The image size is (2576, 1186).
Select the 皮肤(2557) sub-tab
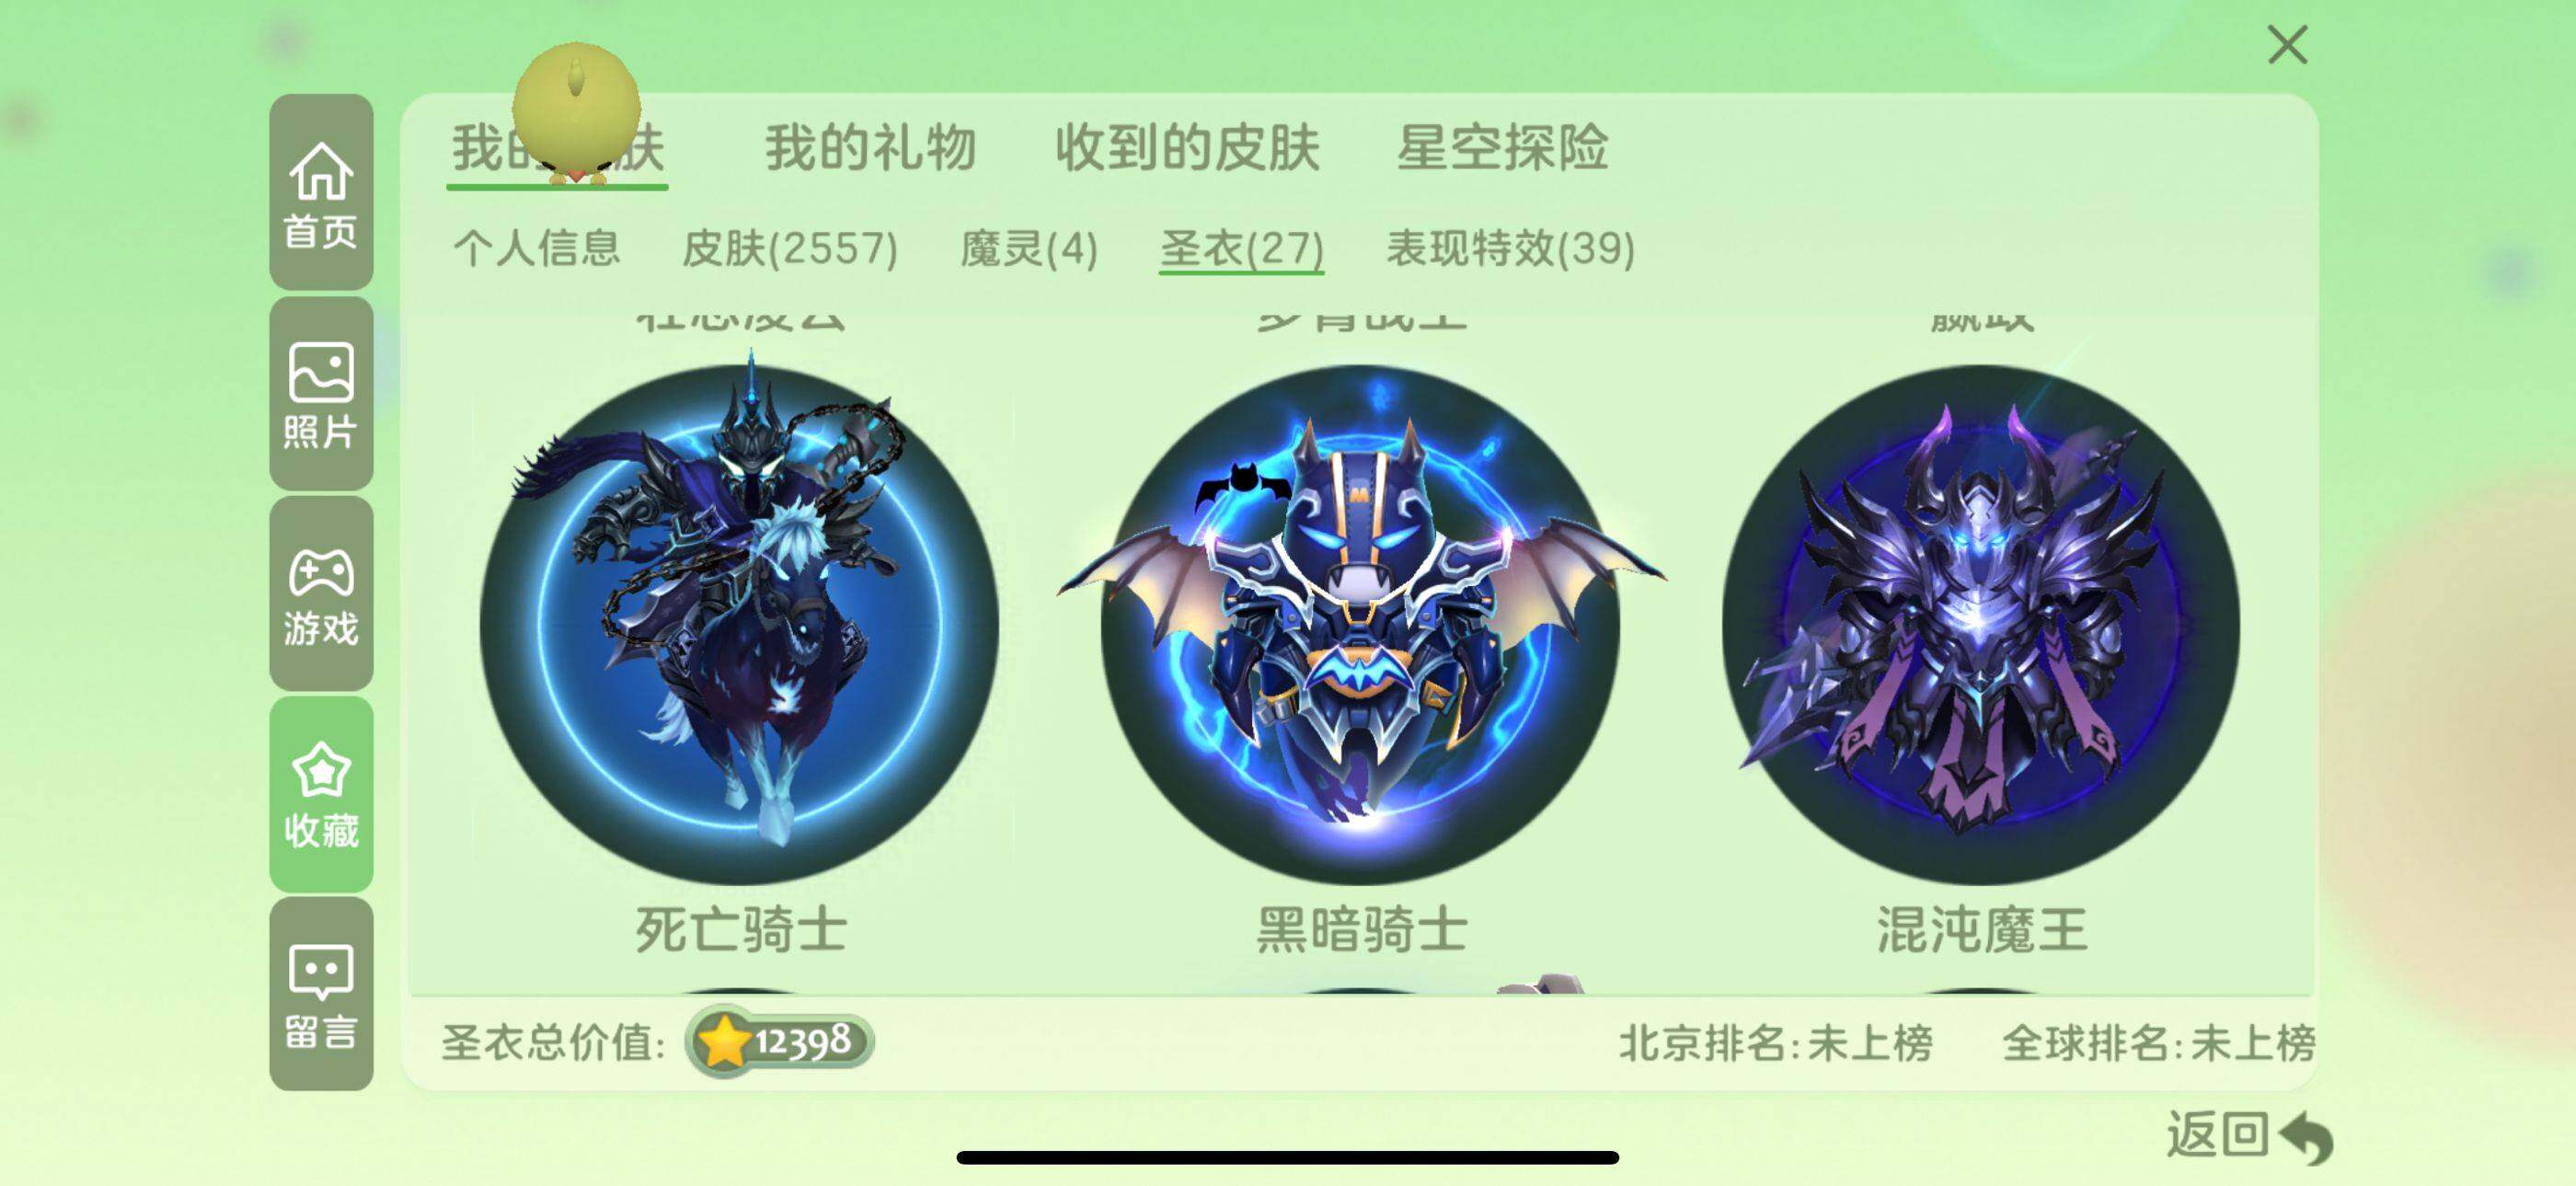[790, 248]
